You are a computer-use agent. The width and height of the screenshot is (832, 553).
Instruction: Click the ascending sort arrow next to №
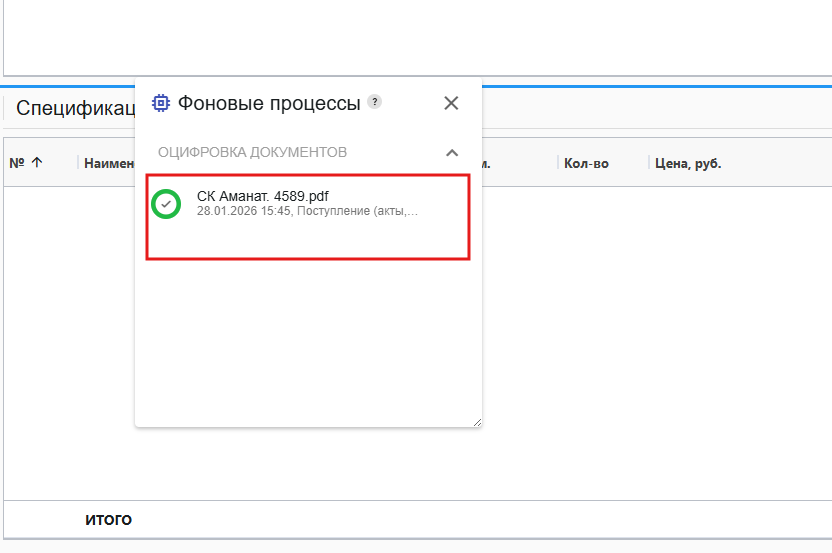[x=37, y=163]
